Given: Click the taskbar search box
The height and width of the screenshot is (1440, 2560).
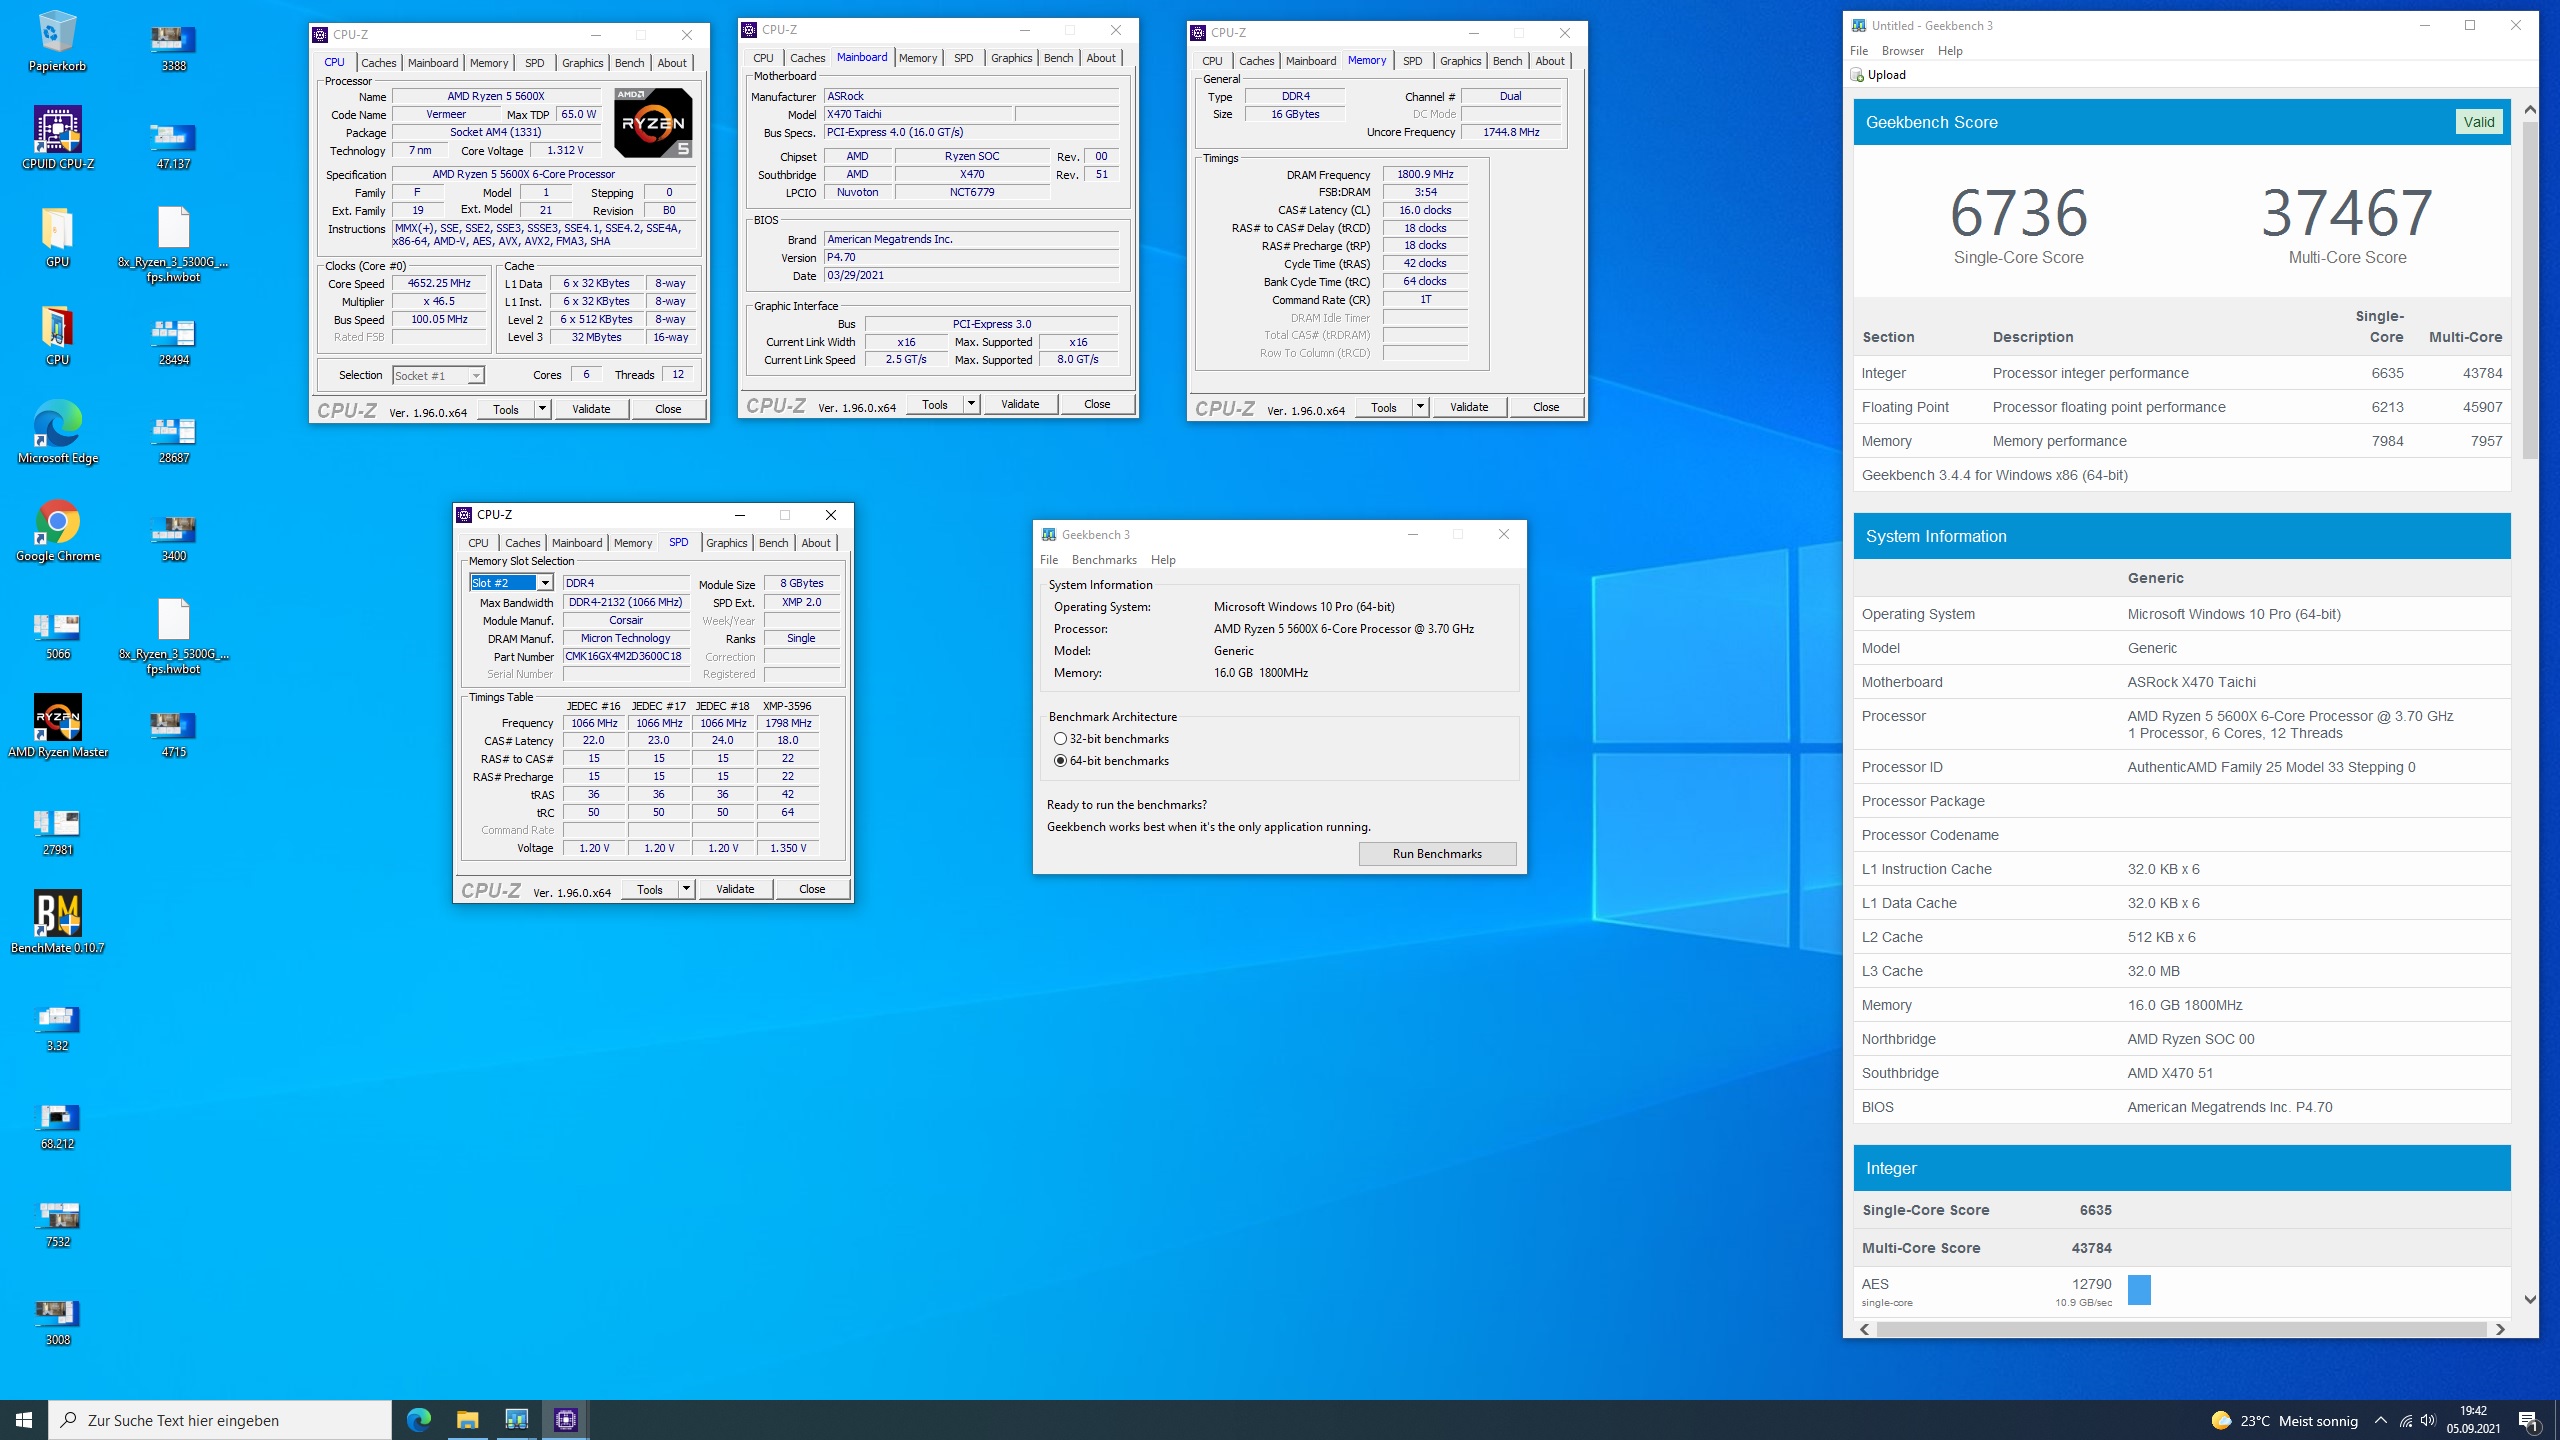Looking at the screenshot, I should coord(220,1420).
